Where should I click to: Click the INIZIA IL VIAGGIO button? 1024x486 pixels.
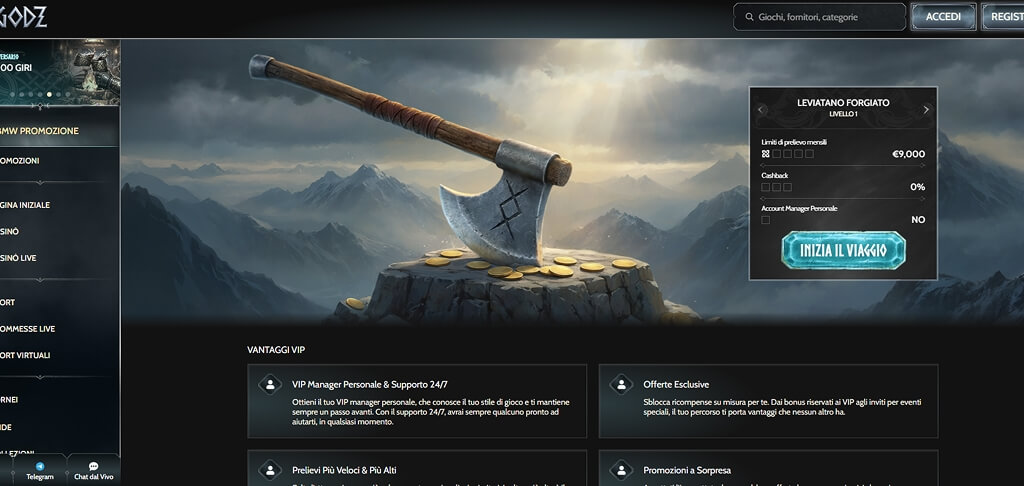pyautogui.click(x=843, y=250)
